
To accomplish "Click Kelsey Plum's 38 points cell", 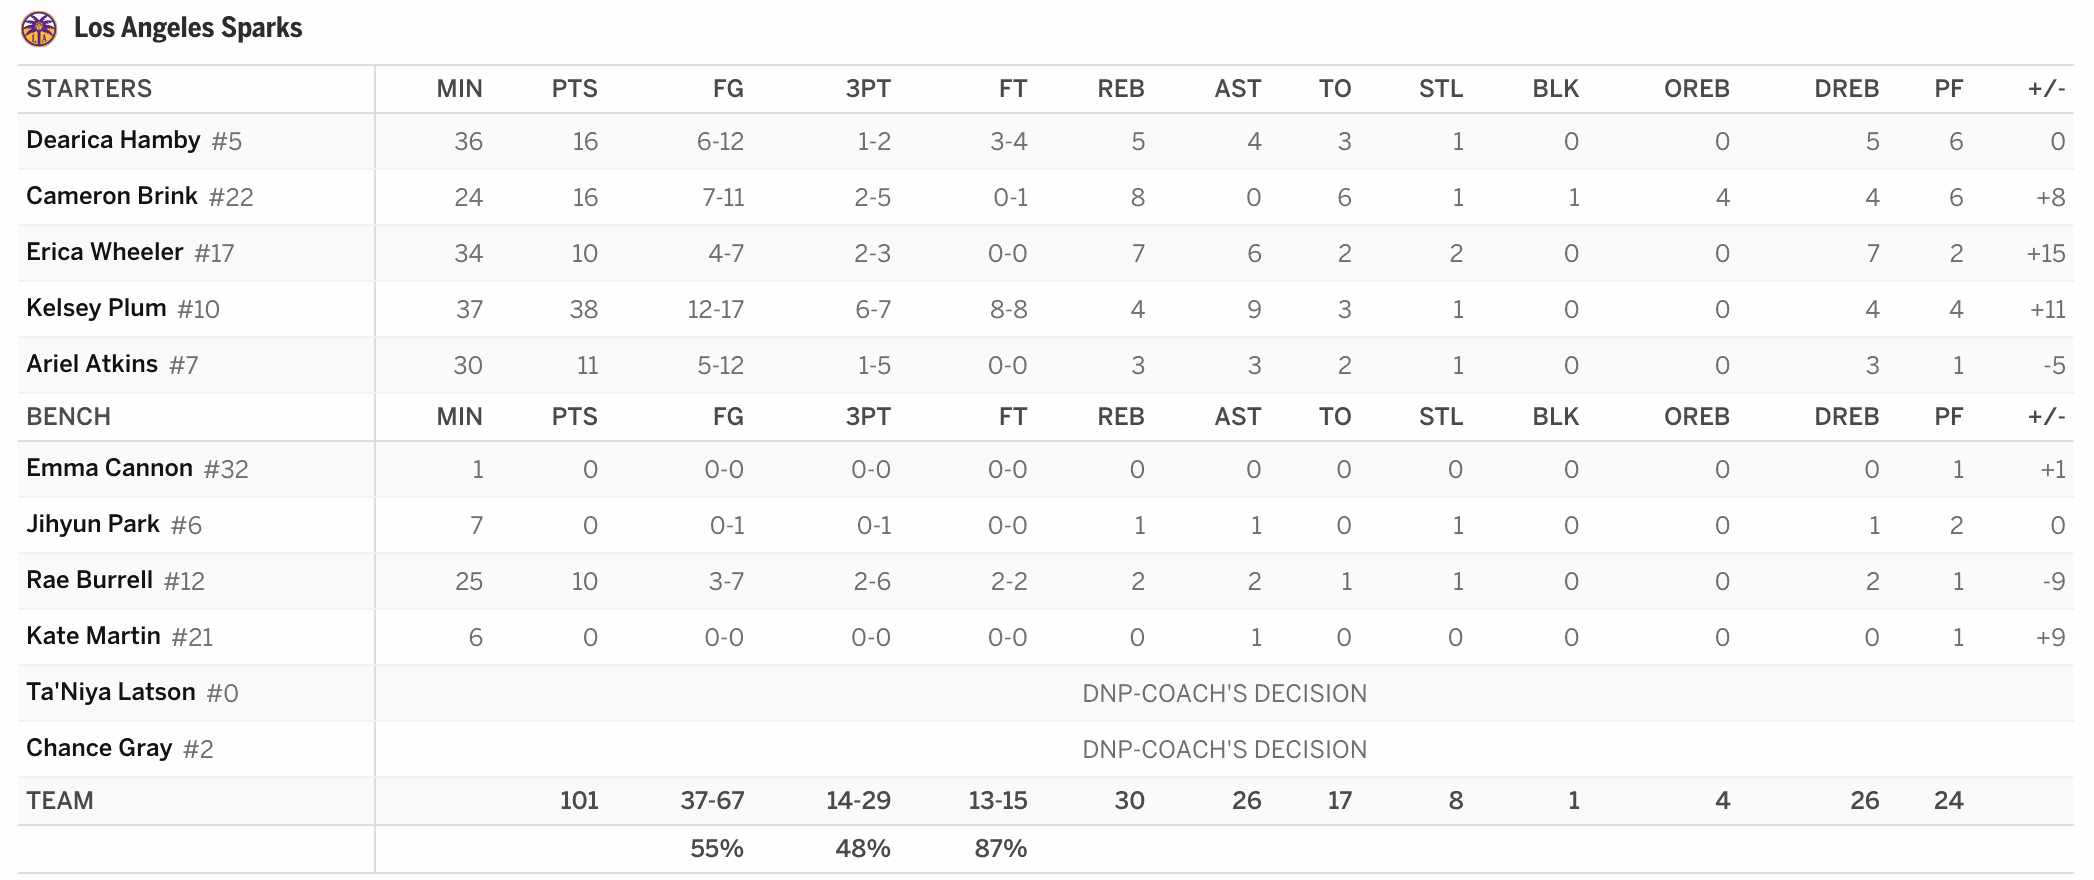I will (x=584, y=309).
